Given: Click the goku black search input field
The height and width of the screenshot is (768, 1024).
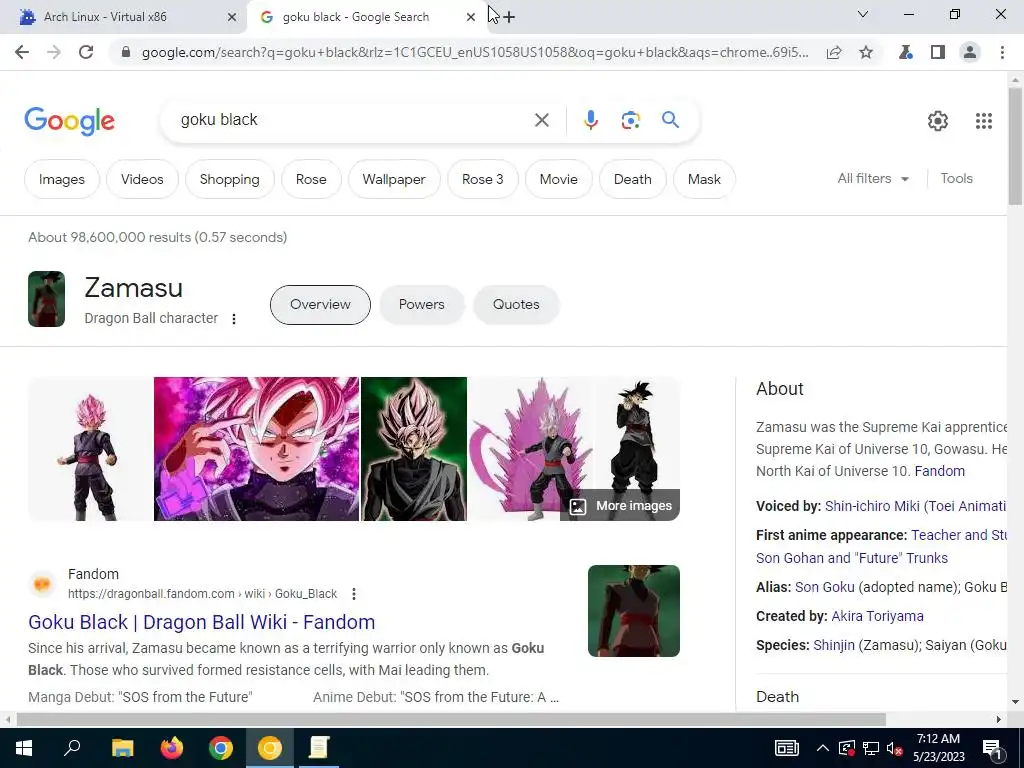Looking at the screenshot, I should pyautogui.click(x=353, y=120).
